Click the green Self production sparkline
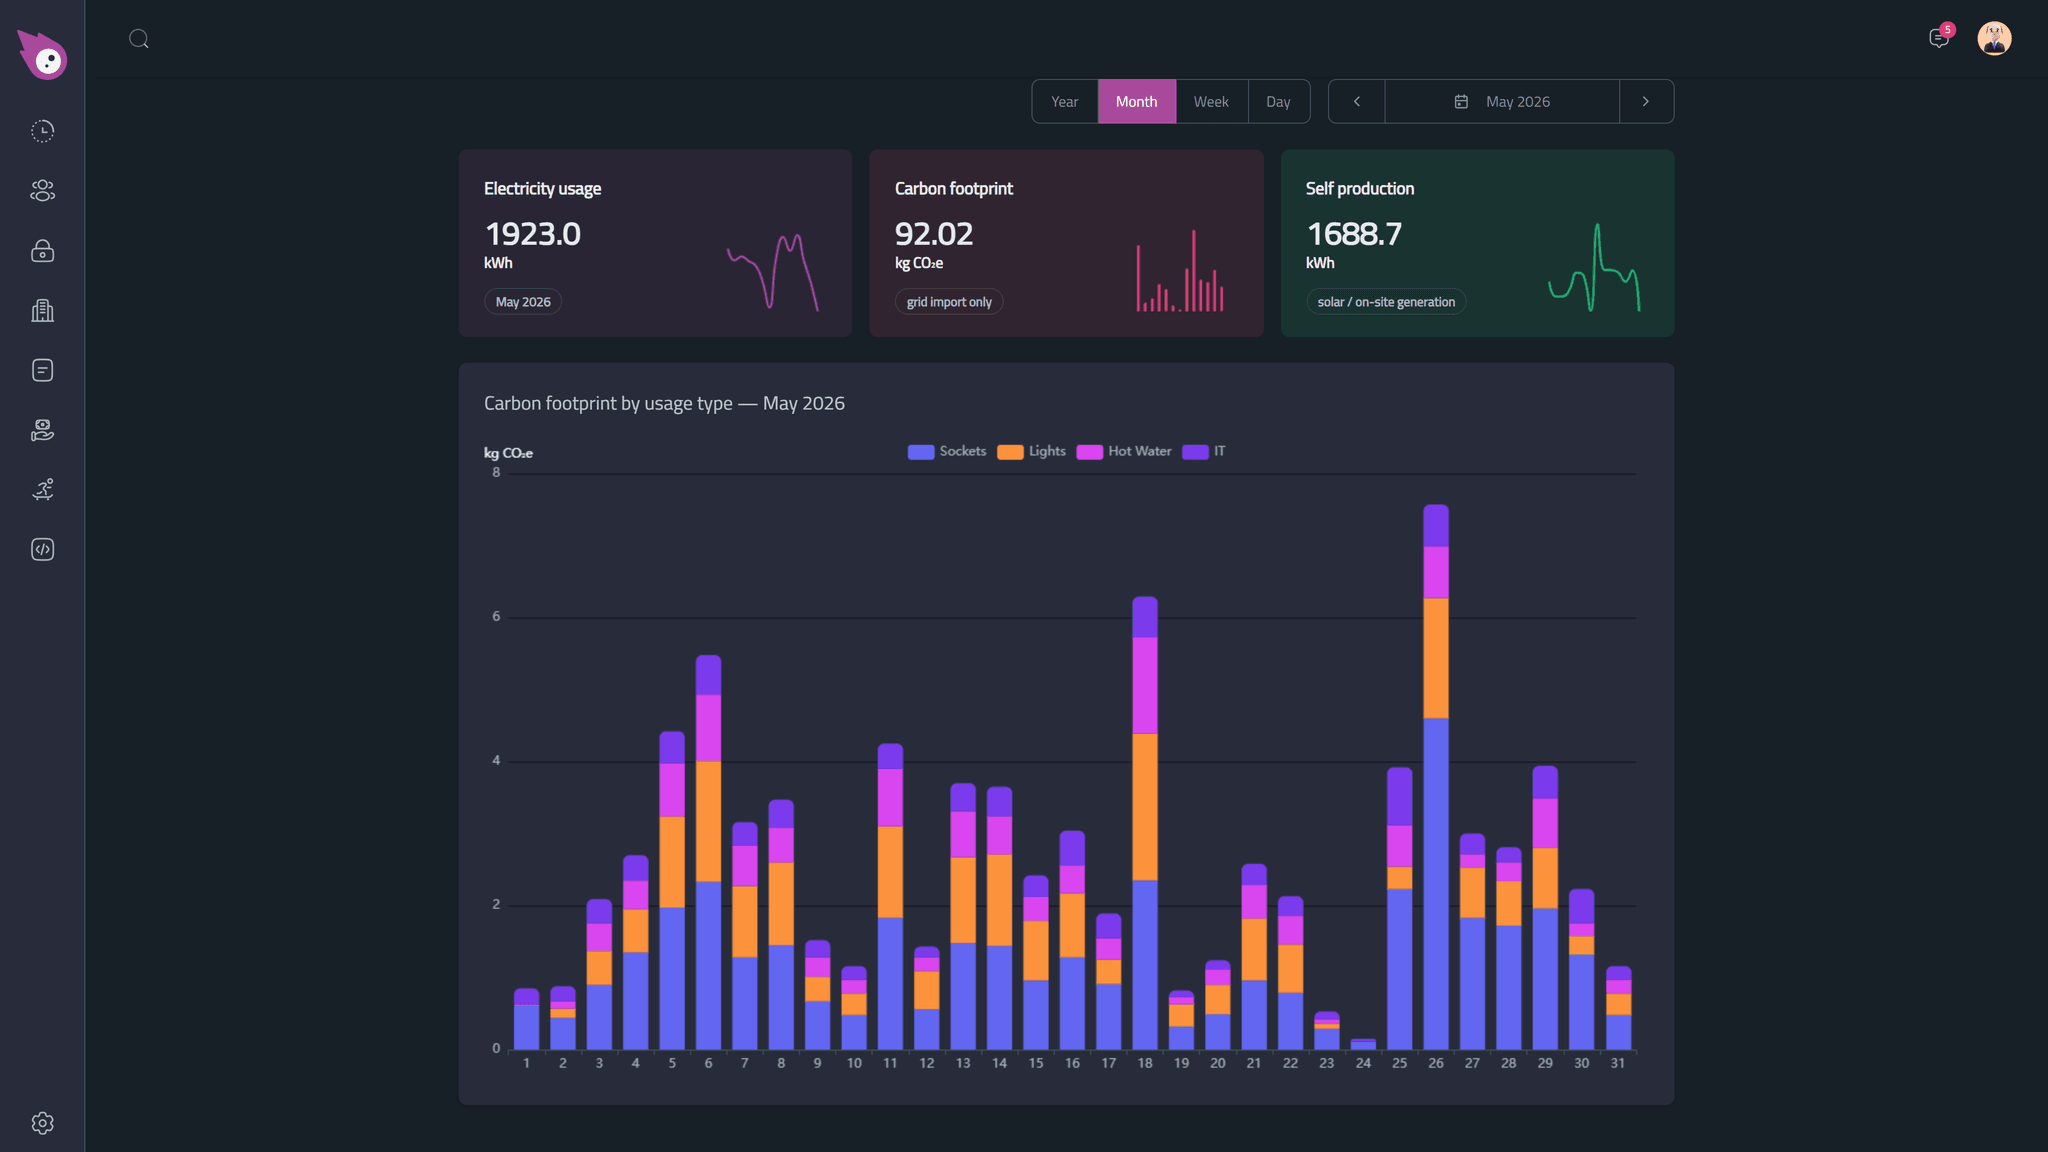Screen dimensions: 2048x1152 pyautogui.click(x=1594, y=267)
